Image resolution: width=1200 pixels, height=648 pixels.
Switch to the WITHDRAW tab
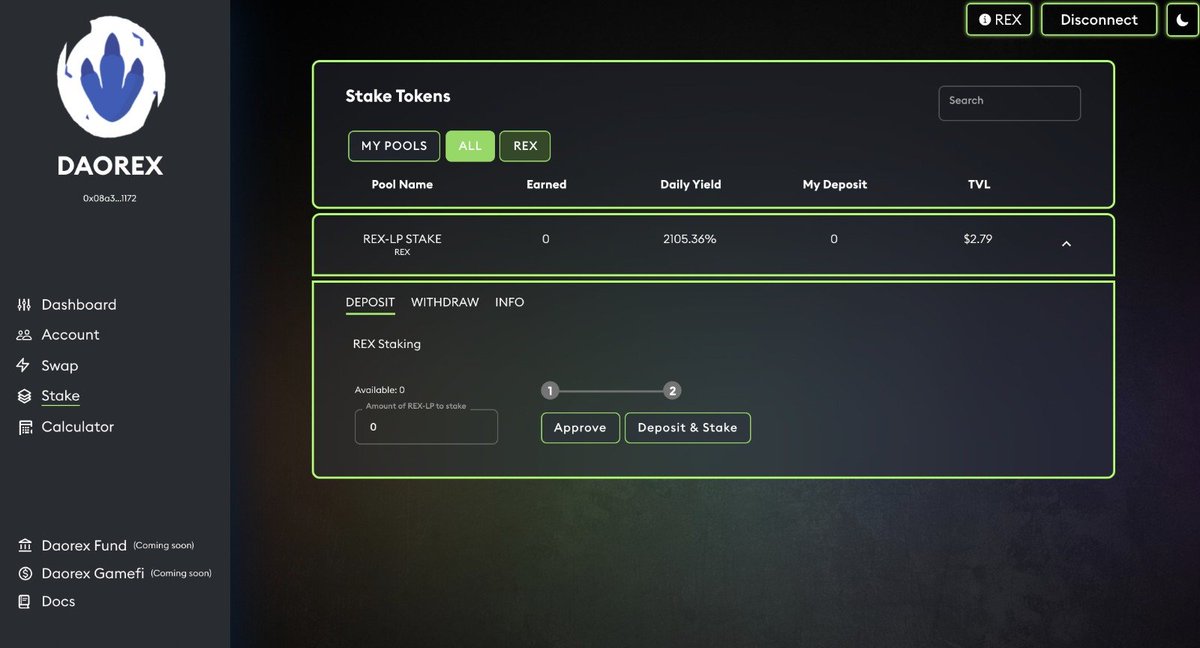[444, 302]
